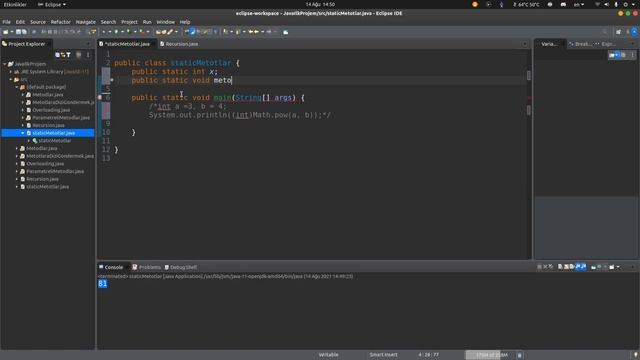640x360 pixels.
Task: Collapse the default package node
Action: point(17,87)
